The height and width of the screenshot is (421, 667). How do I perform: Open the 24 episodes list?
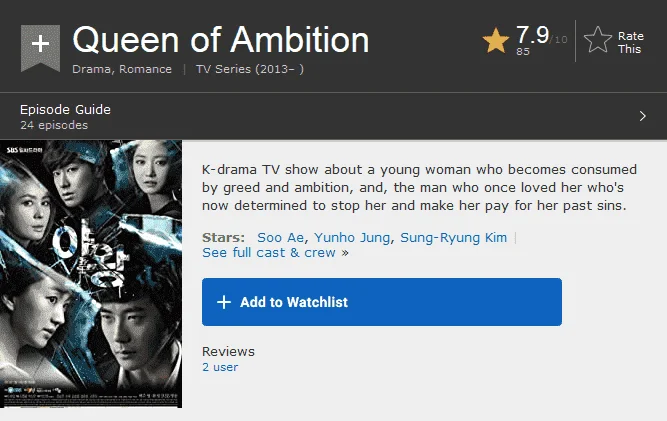[54, 125]
